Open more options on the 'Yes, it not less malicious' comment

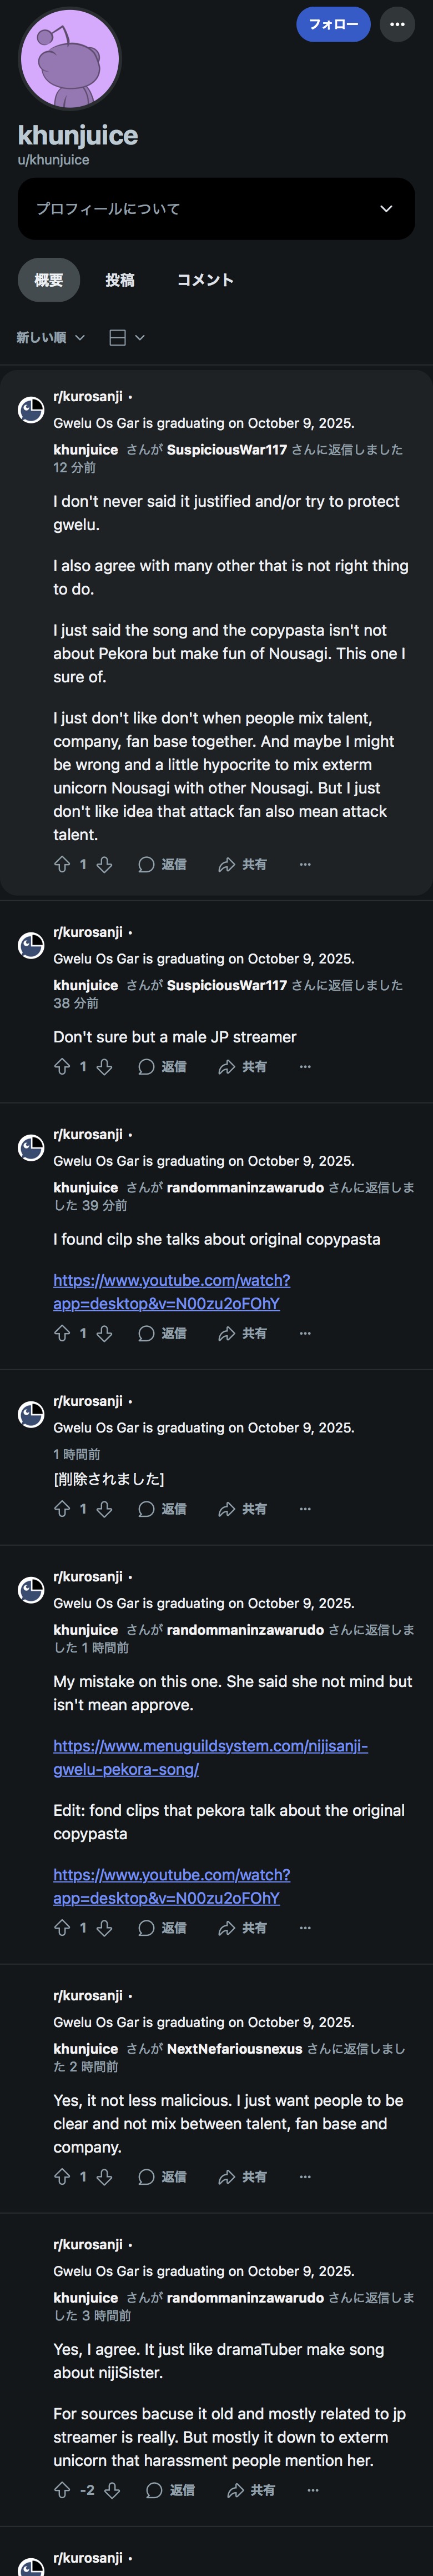click(305, 2176)
